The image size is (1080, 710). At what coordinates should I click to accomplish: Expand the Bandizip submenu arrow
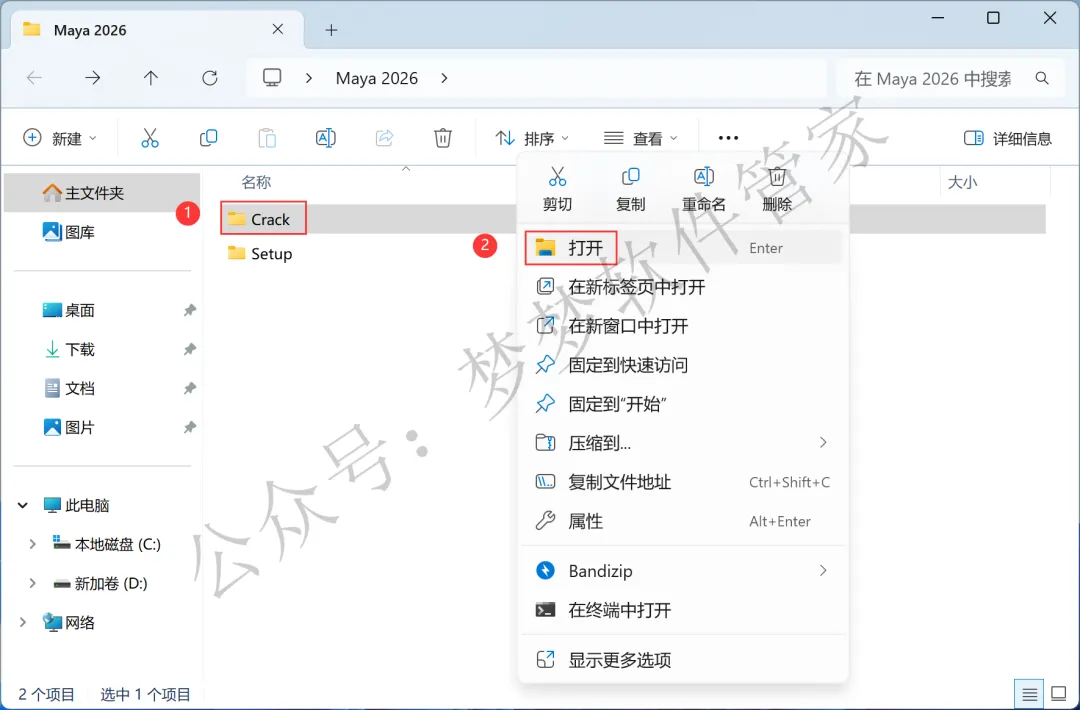(823, 571)
